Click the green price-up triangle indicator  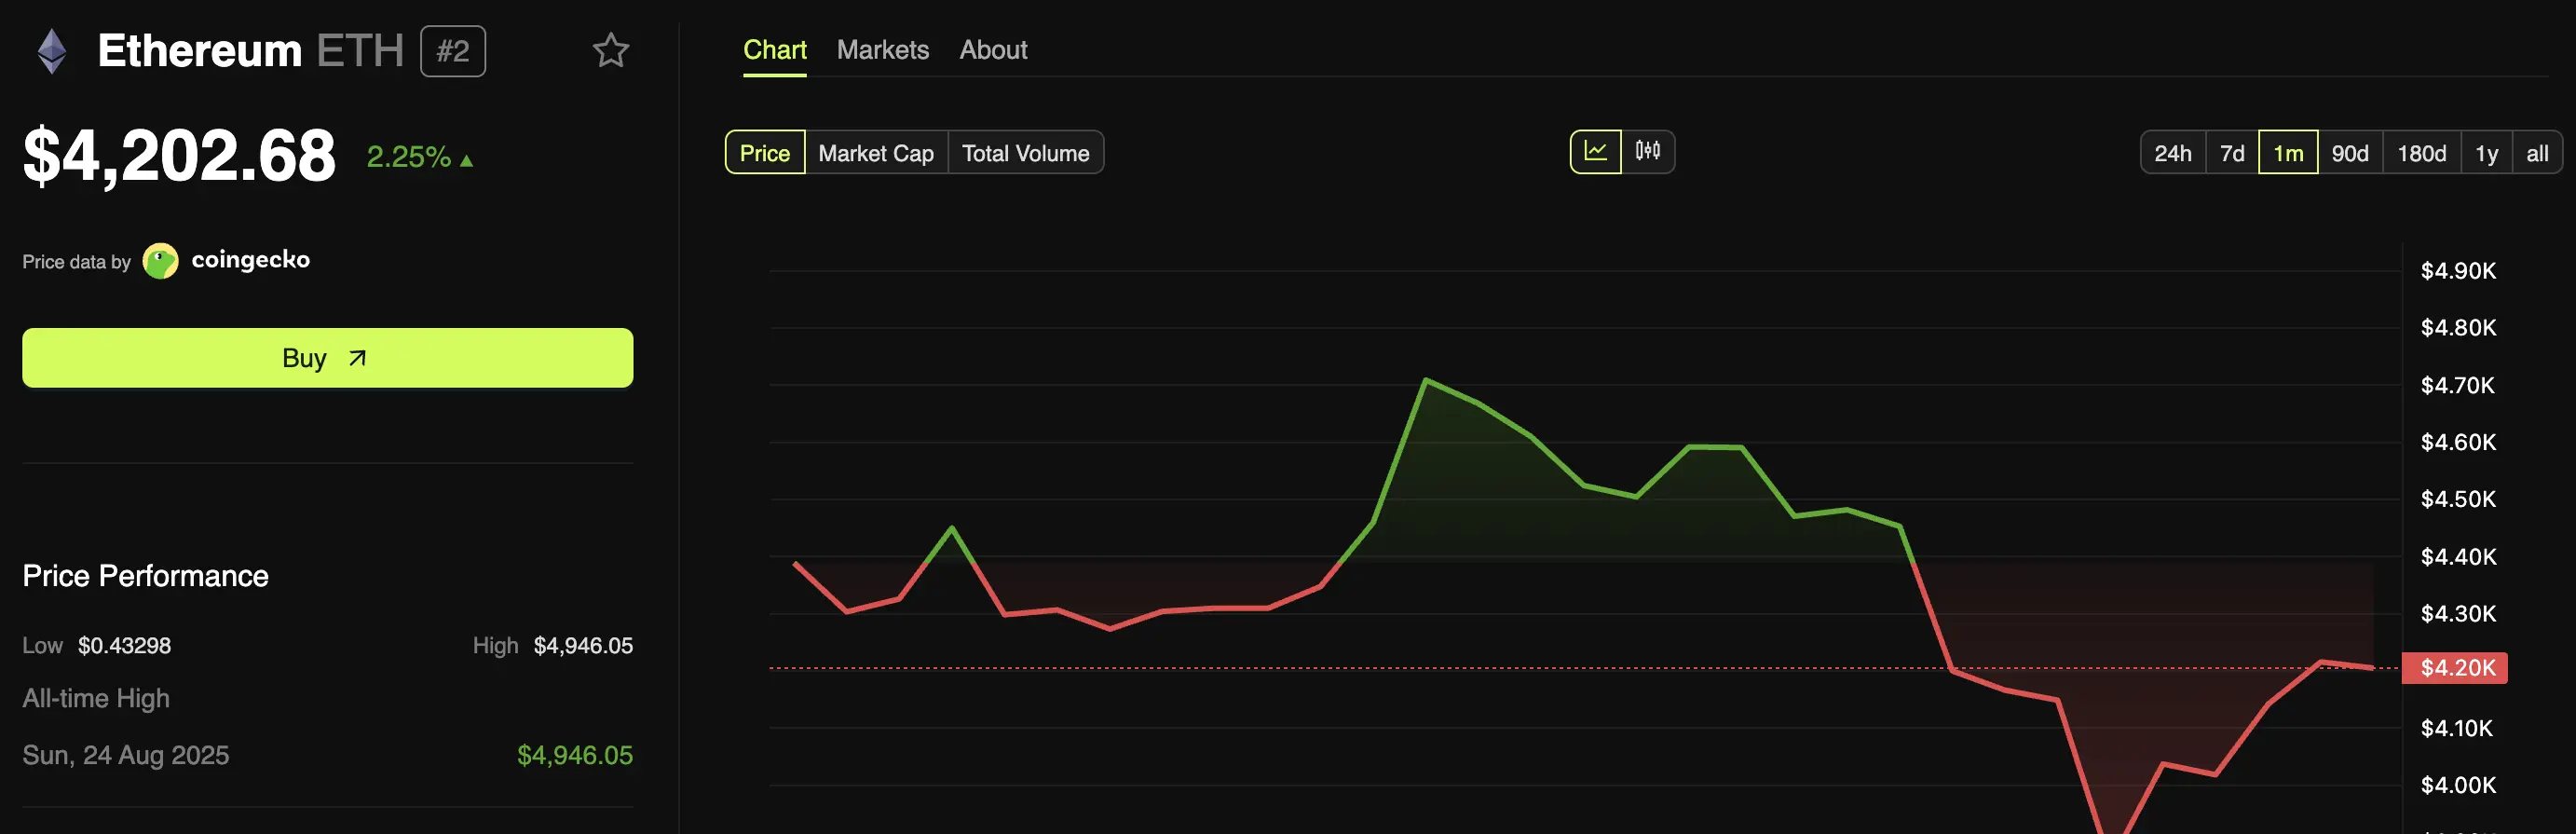[x=467, y=160]
